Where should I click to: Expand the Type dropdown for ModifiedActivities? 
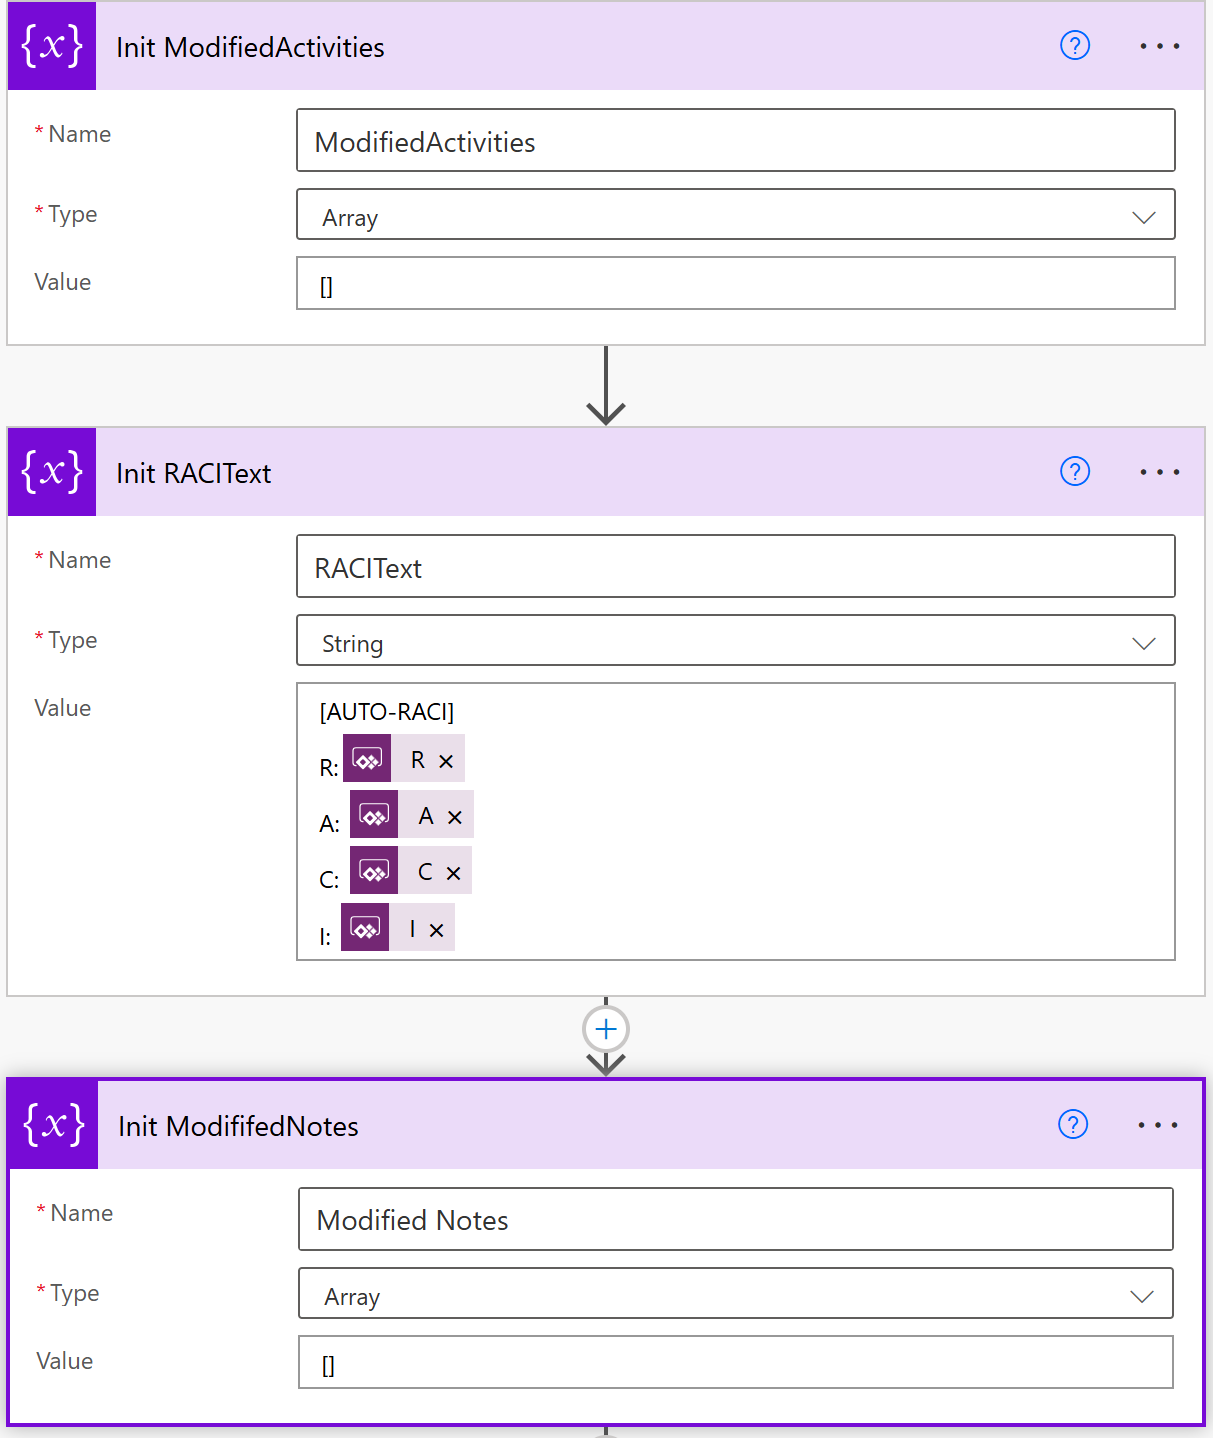[x=1143, y=217]
